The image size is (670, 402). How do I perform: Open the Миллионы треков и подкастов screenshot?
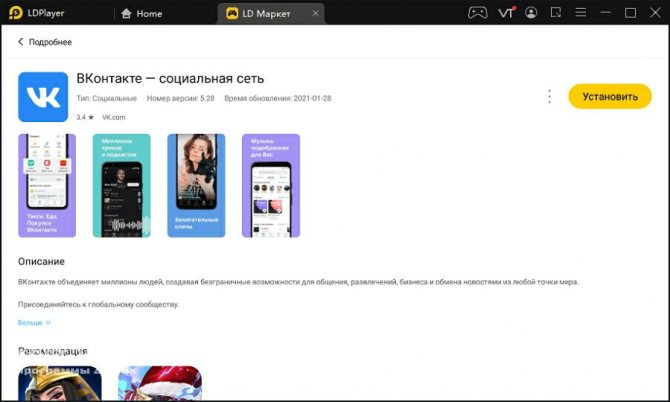tap(122, 185)
